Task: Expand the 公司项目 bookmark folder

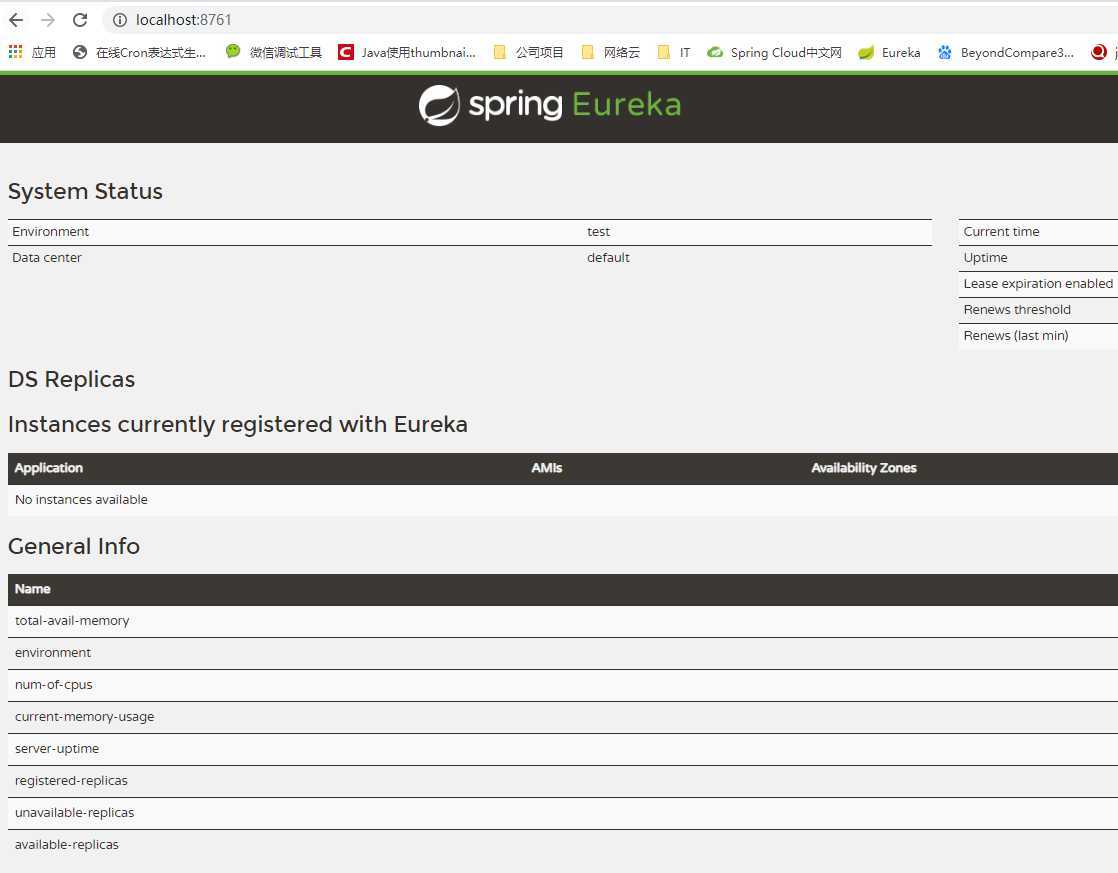Action: 528,52
